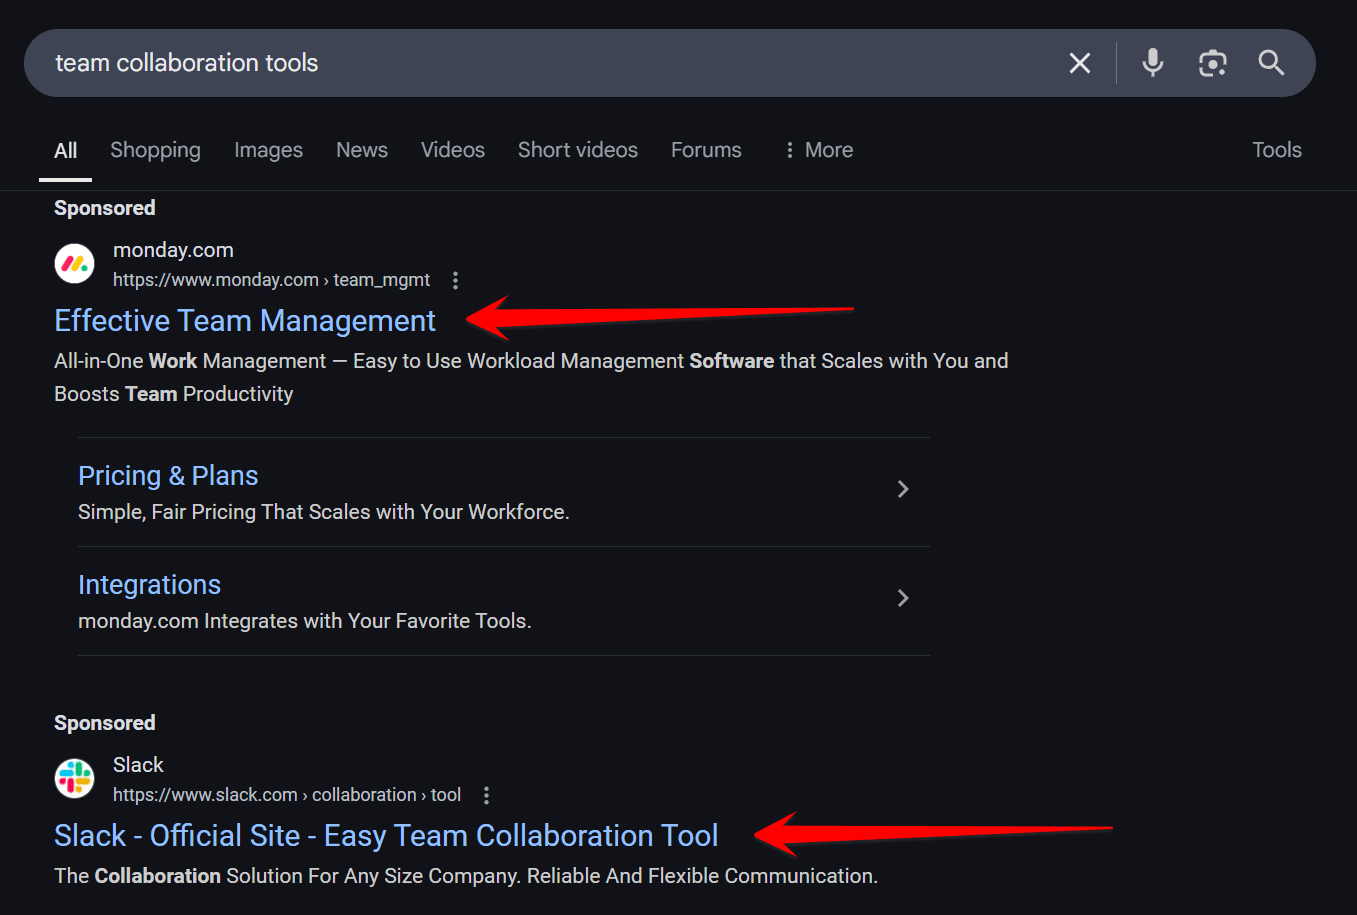Start voice search with microphone icon
The width and height of the screenshot is (1357, 915).
click(x=1152, y=63)
